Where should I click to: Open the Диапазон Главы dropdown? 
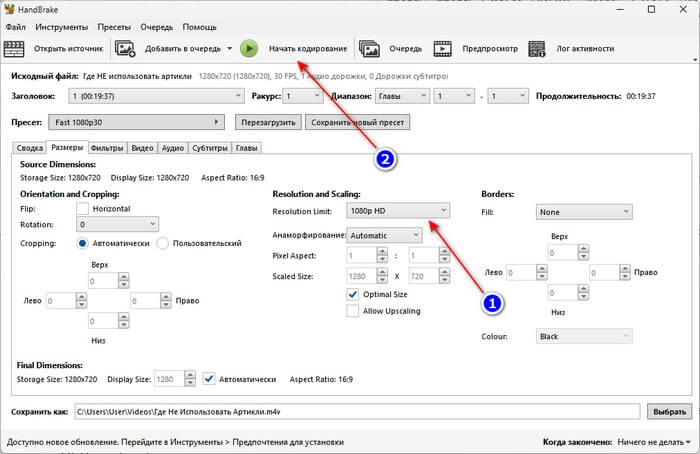(401, 96)
